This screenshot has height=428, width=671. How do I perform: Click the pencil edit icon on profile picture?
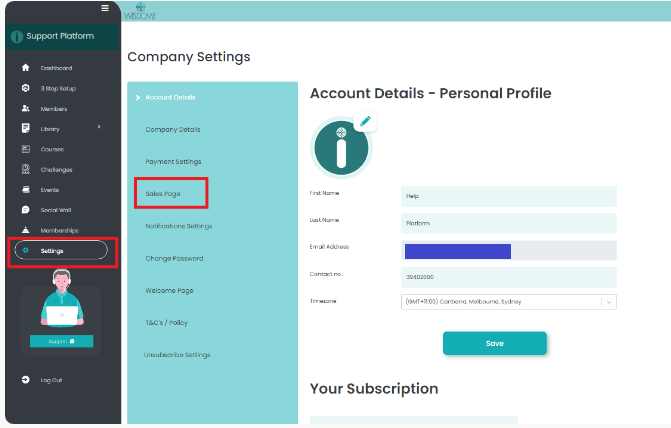pyautogui.click(x=365, y=122)
